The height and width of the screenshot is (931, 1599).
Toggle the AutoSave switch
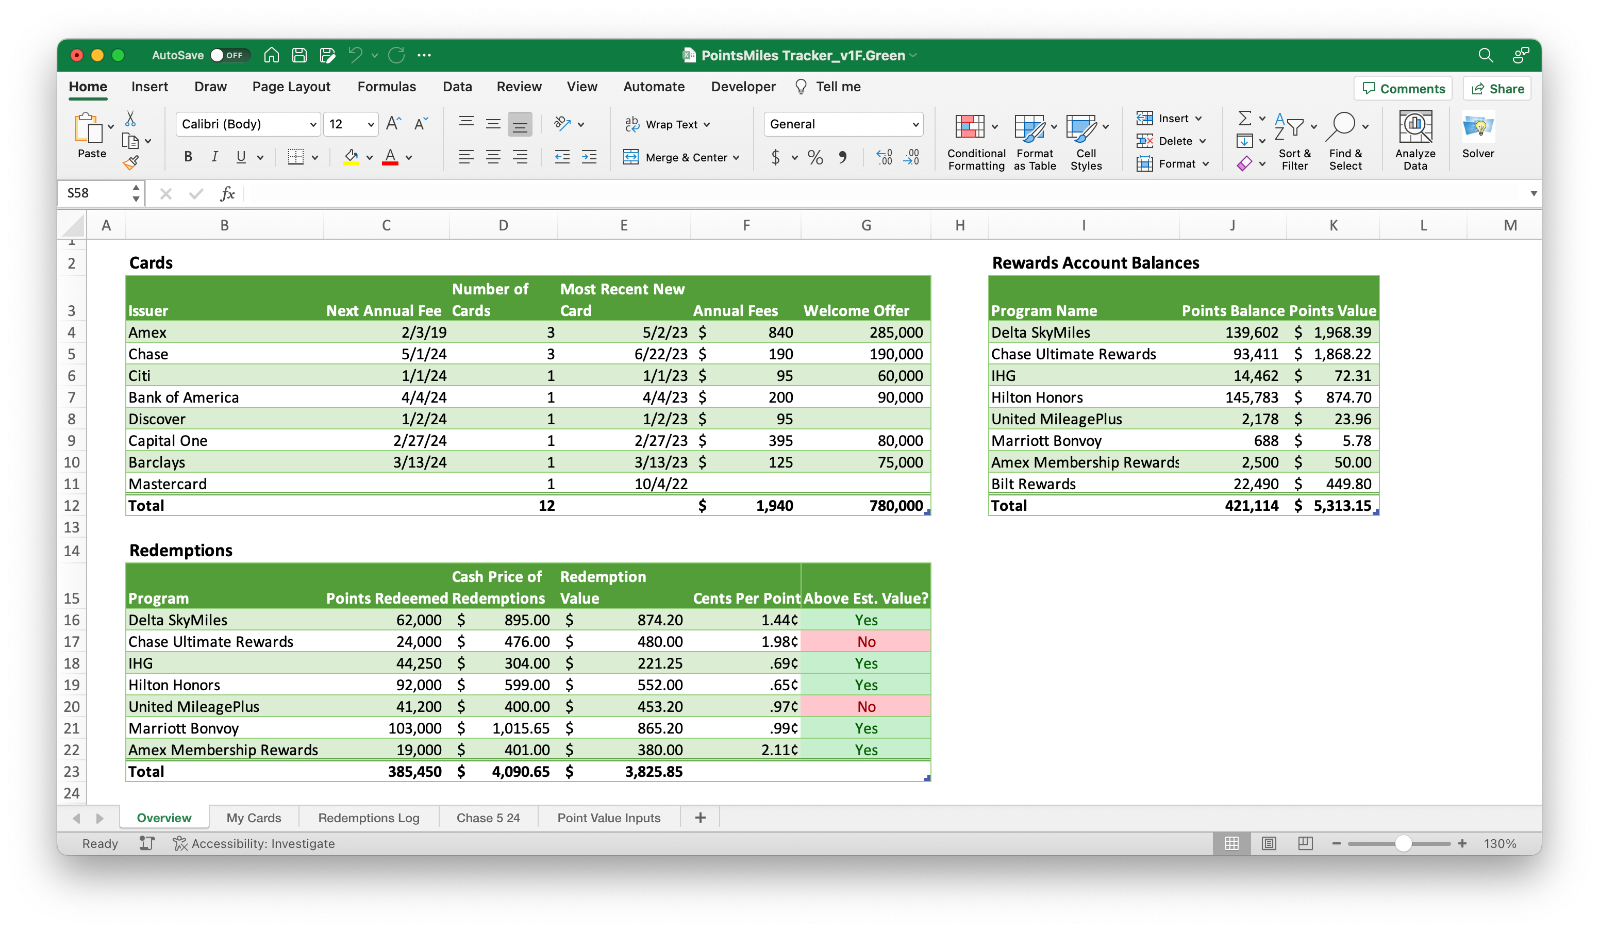tap(229, 55)
